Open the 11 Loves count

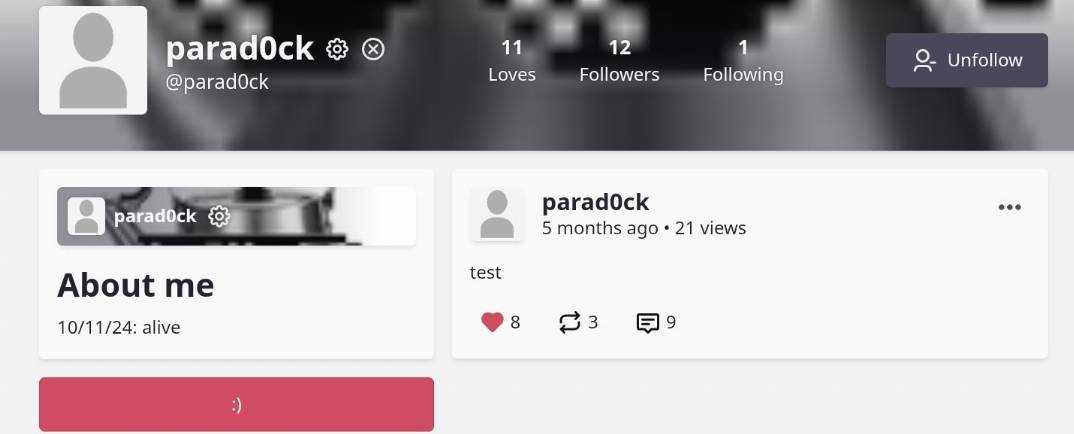pos(512,61)
